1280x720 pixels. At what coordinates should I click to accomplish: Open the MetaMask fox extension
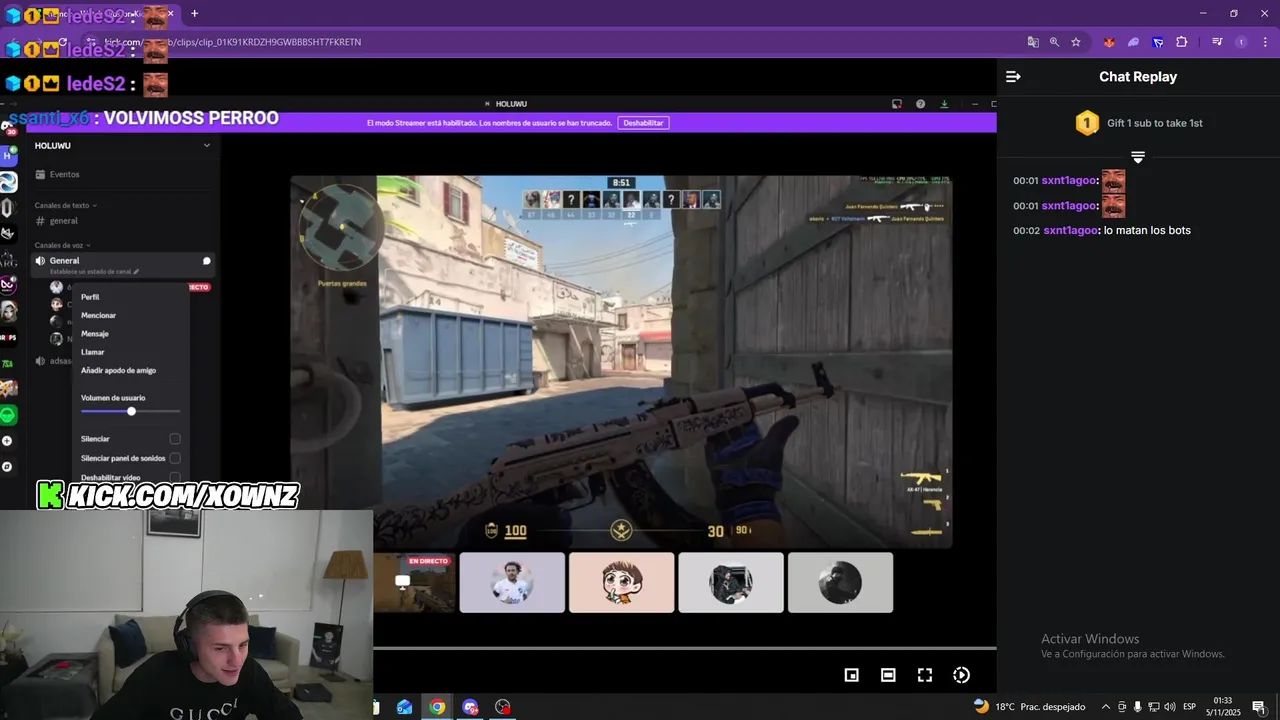point(1109,42)
